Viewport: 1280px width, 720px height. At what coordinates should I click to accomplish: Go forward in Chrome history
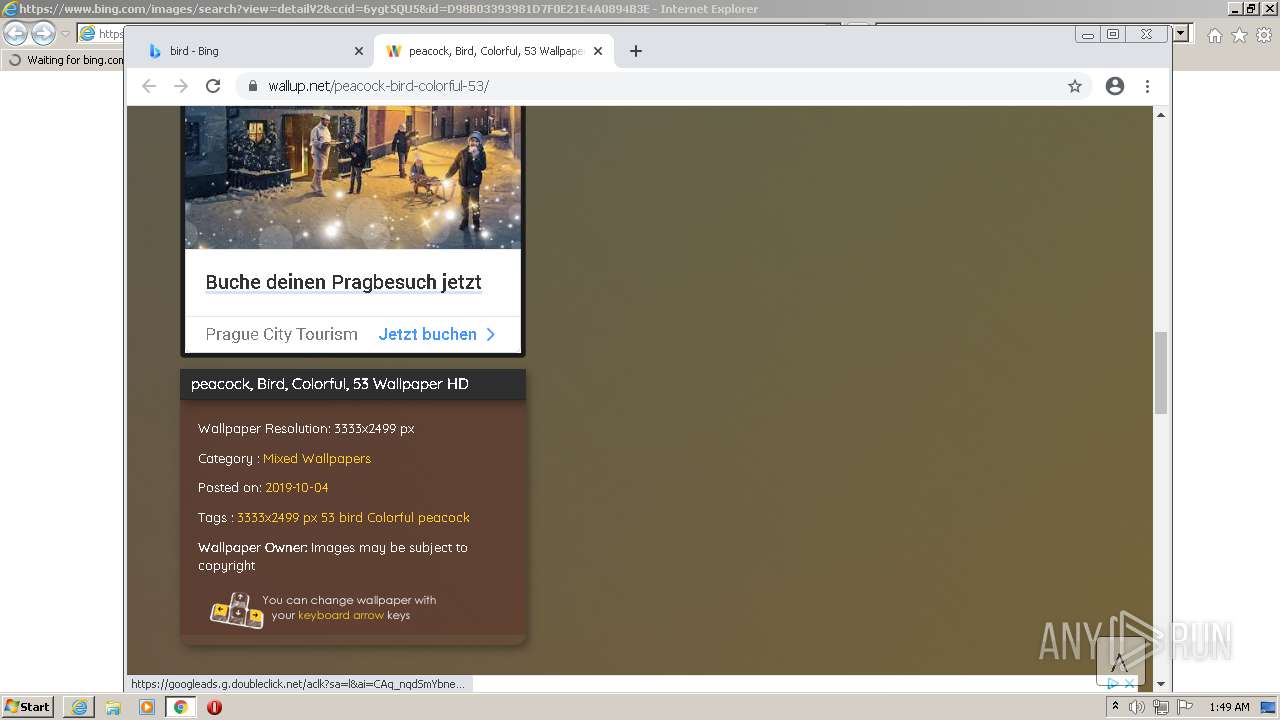[x=181, y=86]
